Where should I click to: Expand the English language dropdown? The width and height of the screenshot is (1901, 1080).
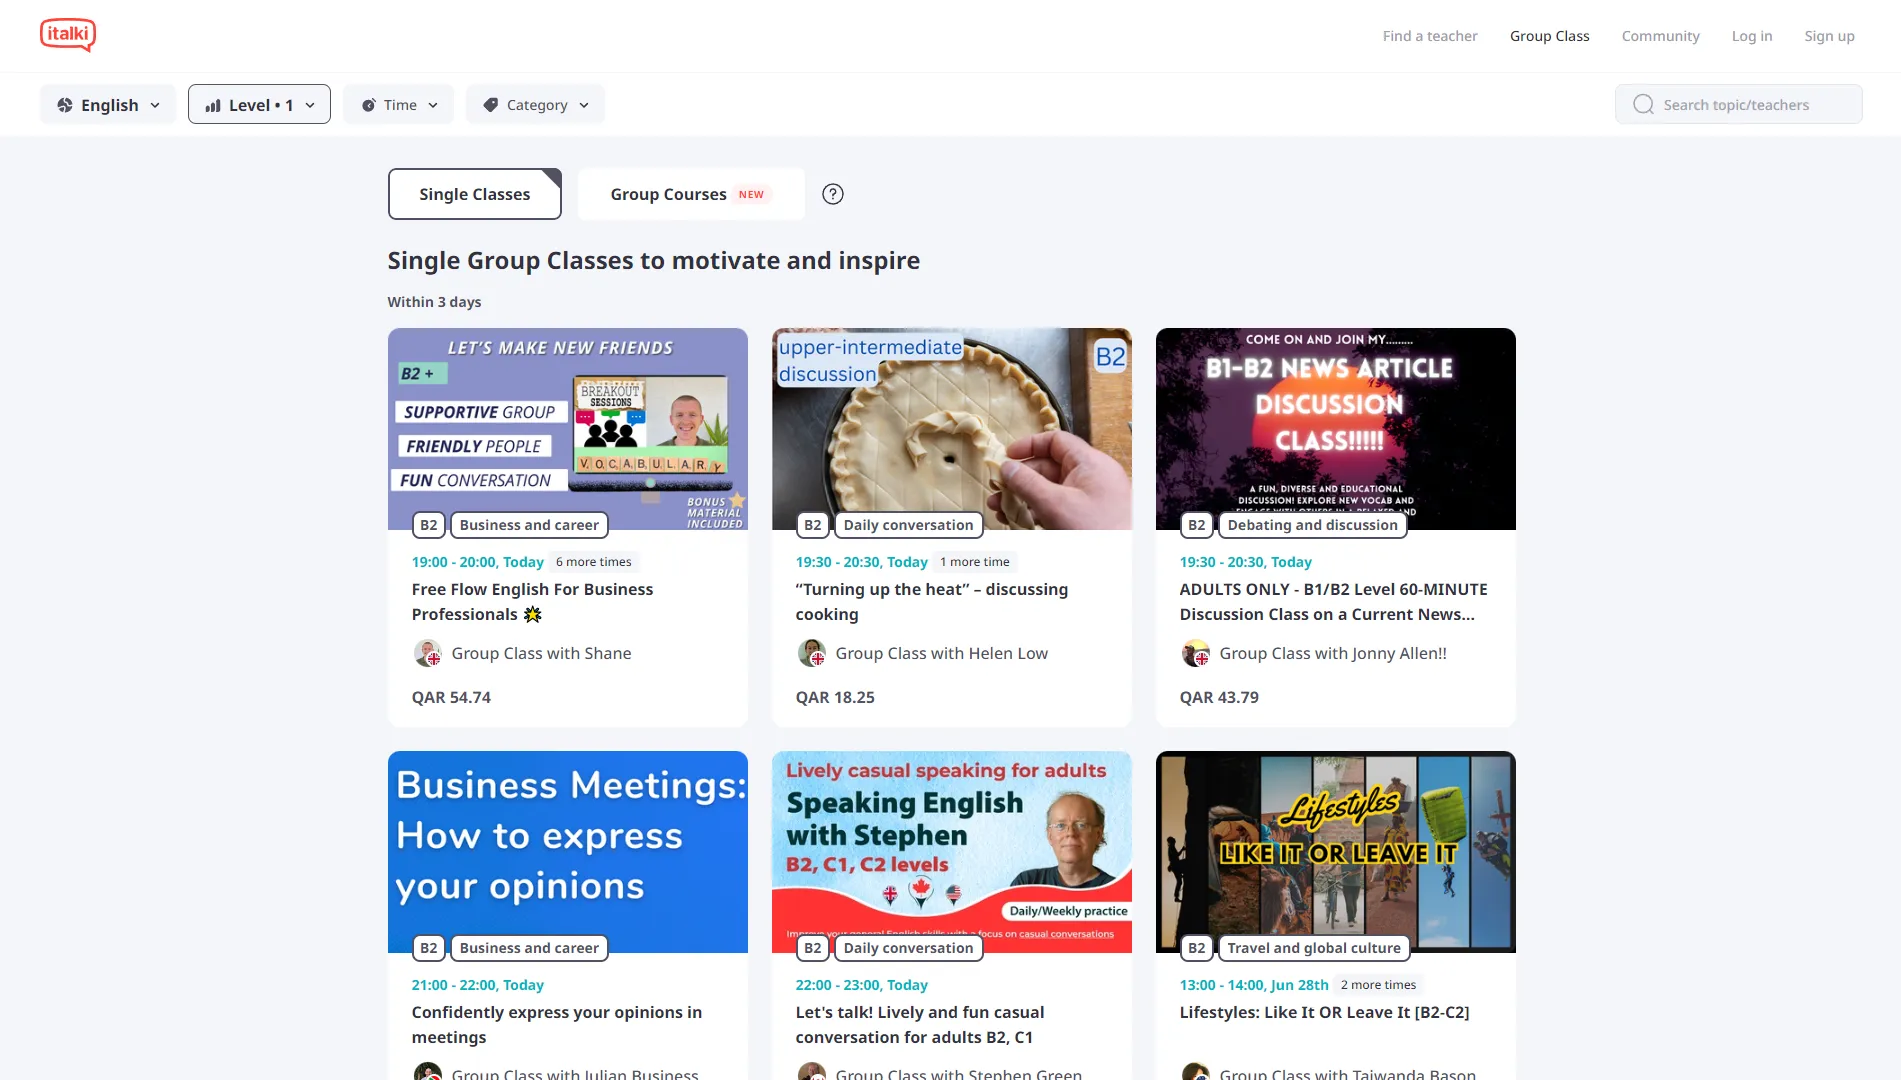[x=108, y=104]
